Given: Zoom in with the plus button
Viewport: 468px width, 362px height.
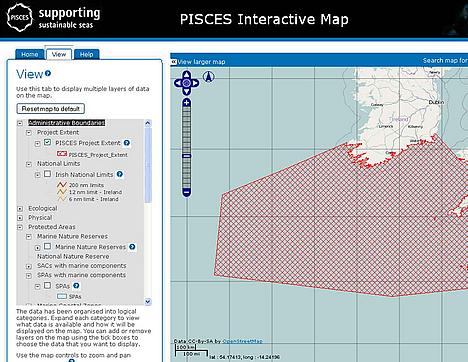Looking at the screenshot, I should [187, 102].
